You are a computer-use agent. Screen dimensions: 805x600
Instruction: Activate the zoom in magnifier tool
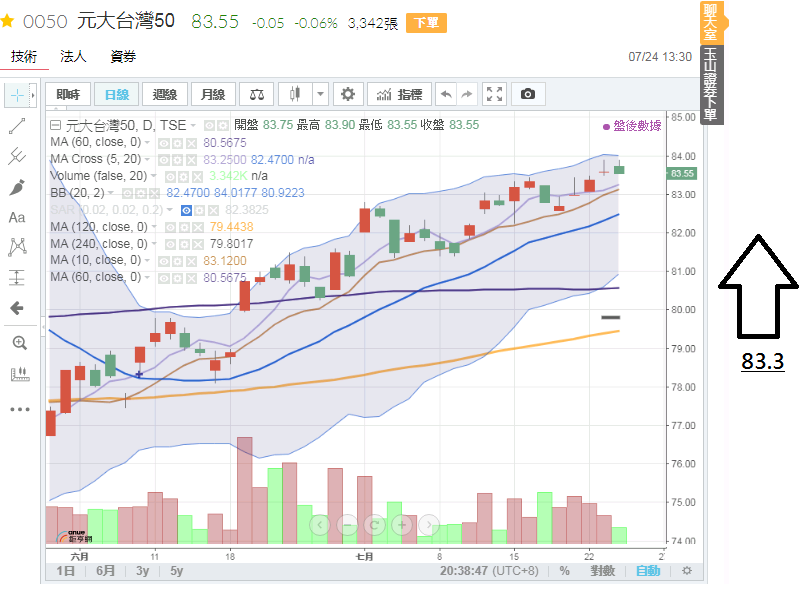click(20, 343)
